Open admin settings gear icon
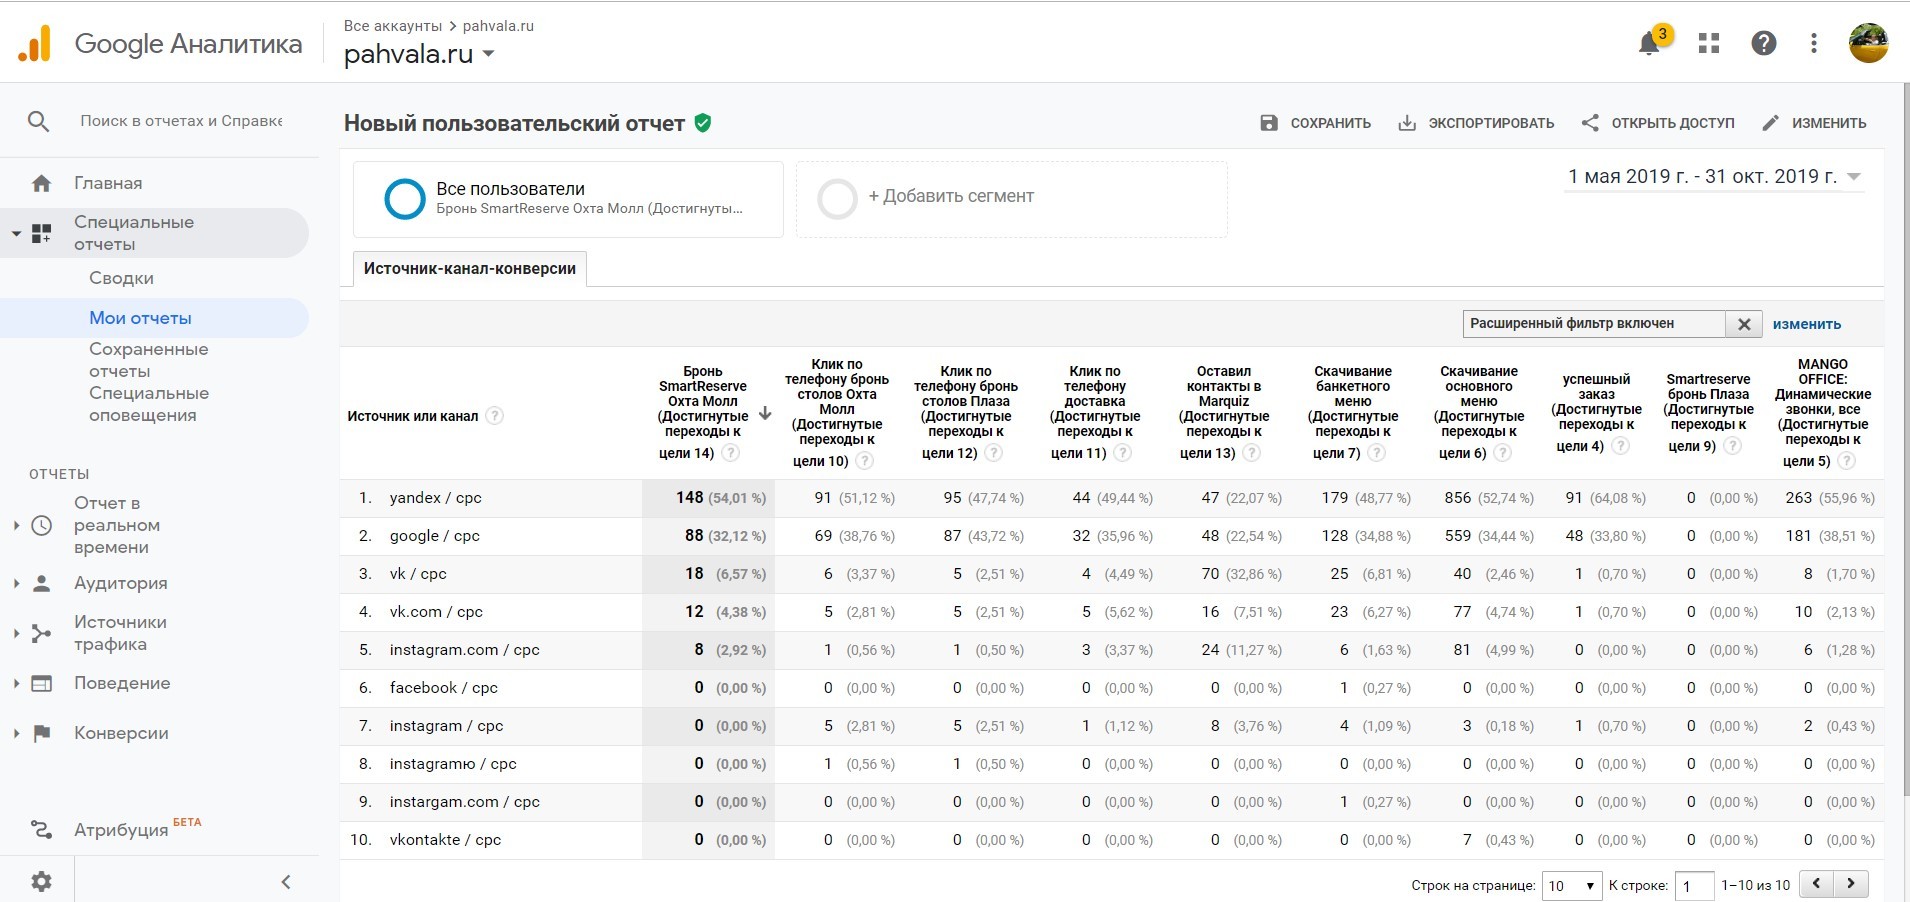The width and height of the screenshot is (1910, 902). (41, 881)
